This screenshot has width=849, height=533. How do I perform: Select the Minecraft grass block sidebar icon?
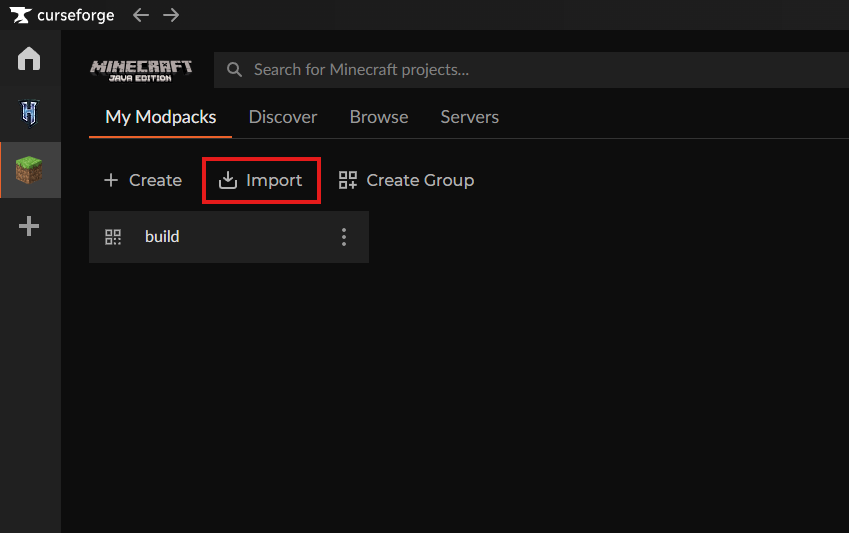tap(29, 170)
